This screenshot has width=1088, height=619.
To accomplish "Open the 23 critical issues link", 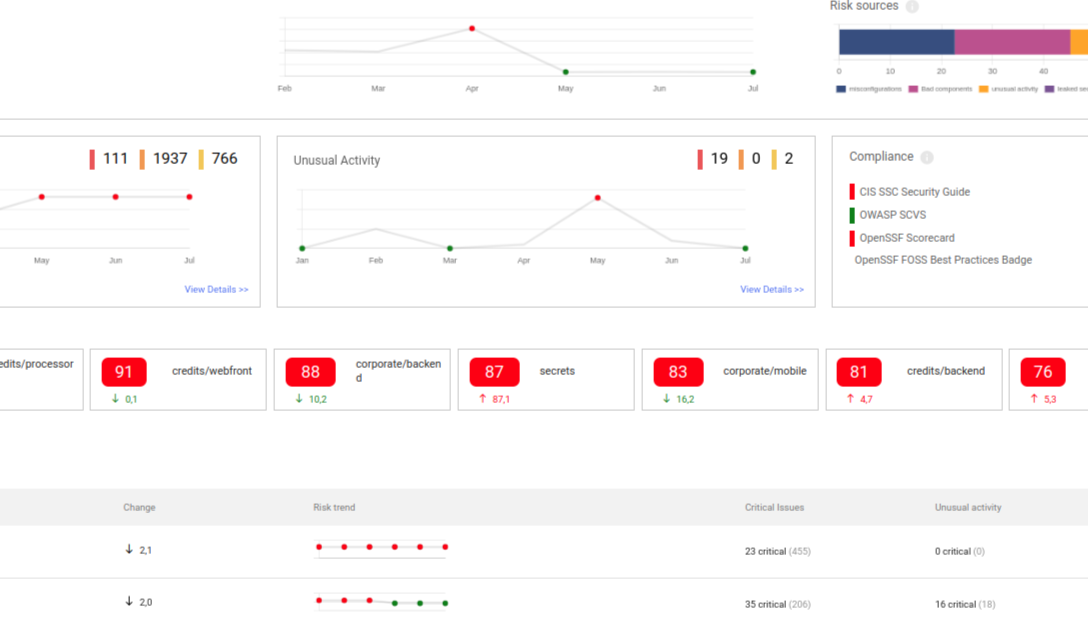I will click(x=767, y=551).
